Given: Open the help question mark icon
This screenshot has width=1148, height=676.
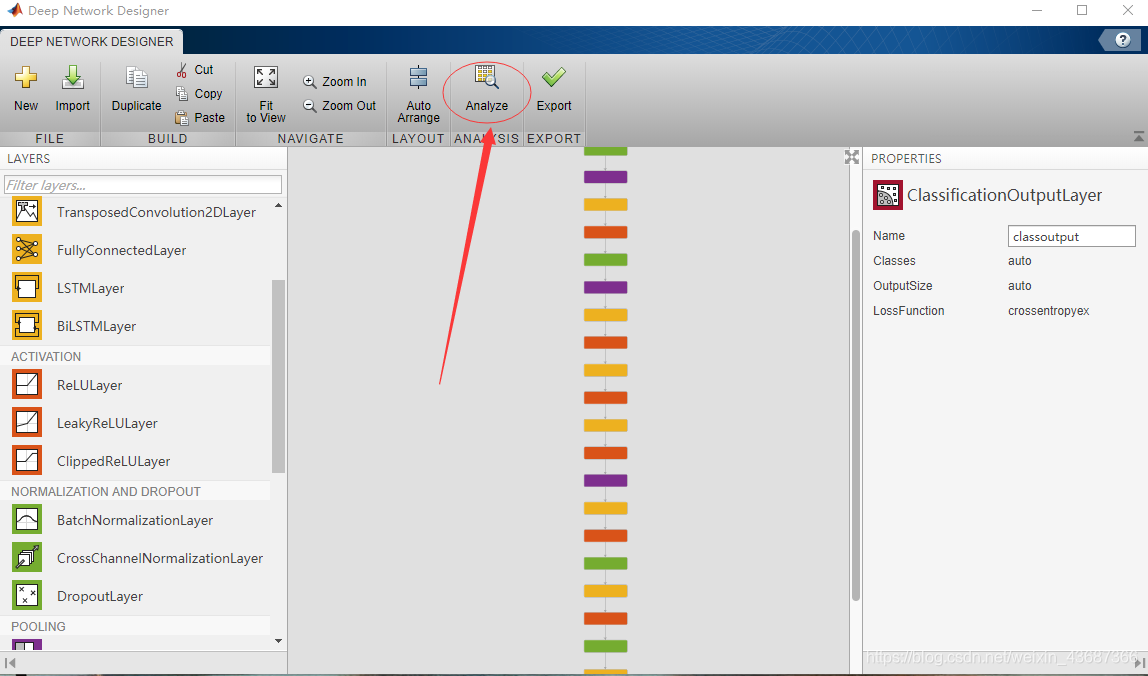Looking at the screenshot, I should click(1122, 40).
